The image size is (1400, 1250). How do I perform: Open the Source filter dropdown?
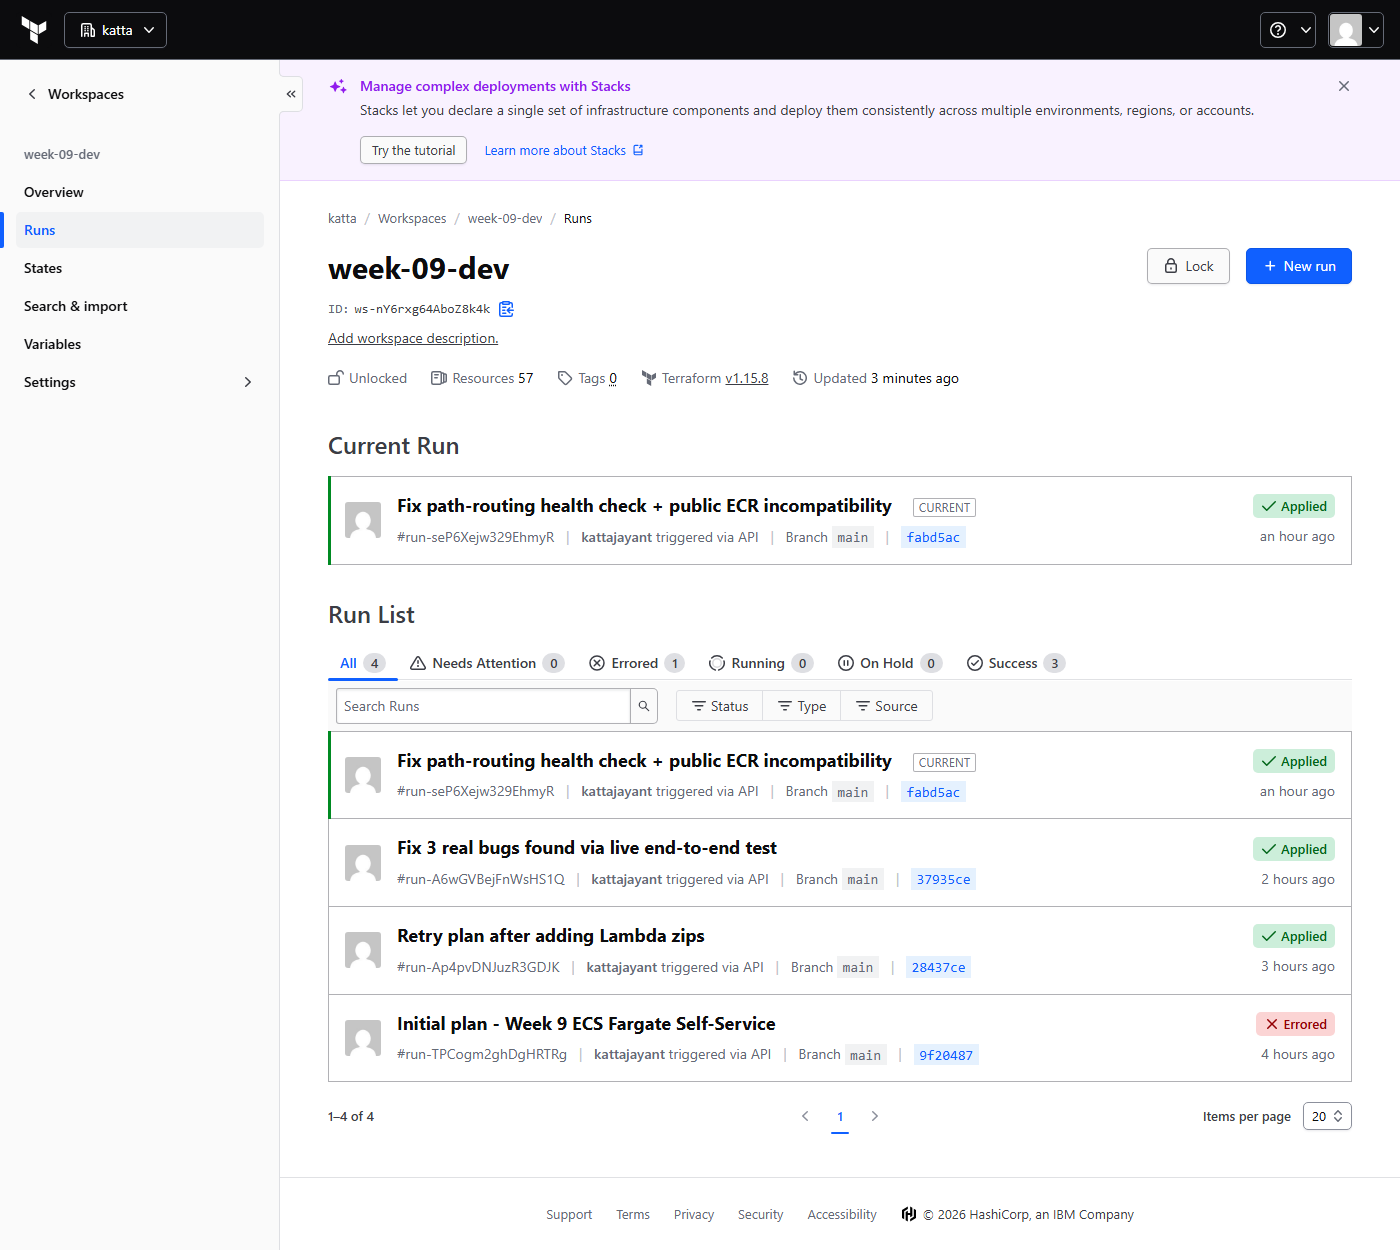[x=887, y=706]
